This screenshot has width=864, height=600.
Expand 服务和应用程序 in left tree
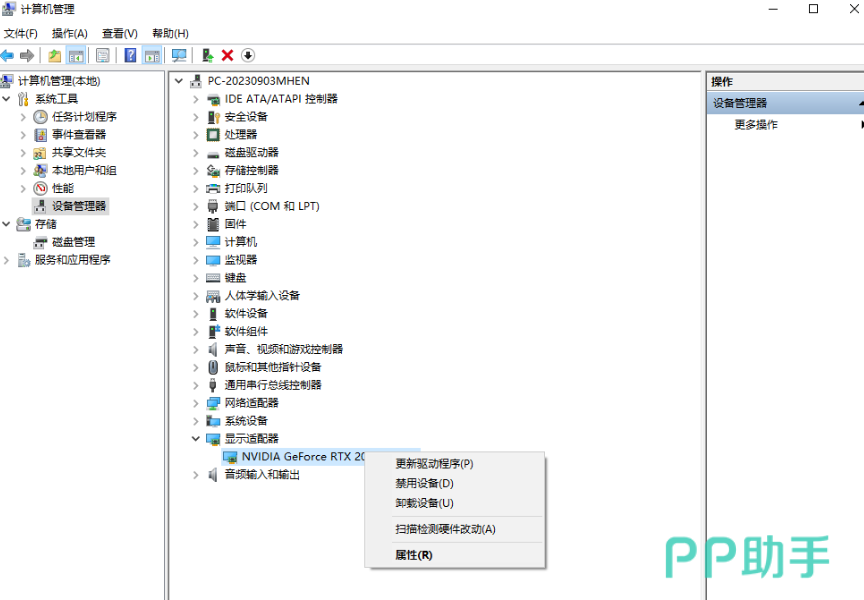tap(7, 260)
